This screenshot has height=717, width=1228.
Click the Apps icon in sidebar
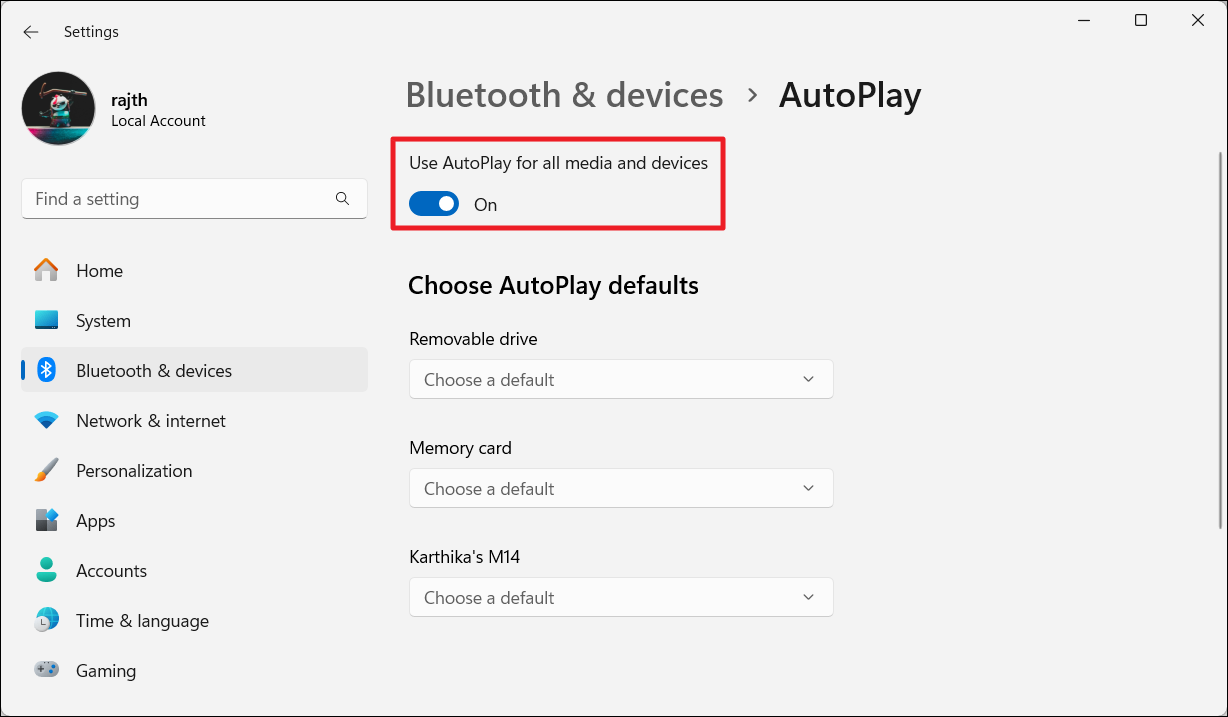pyautogui.click(x=46, y=521)
